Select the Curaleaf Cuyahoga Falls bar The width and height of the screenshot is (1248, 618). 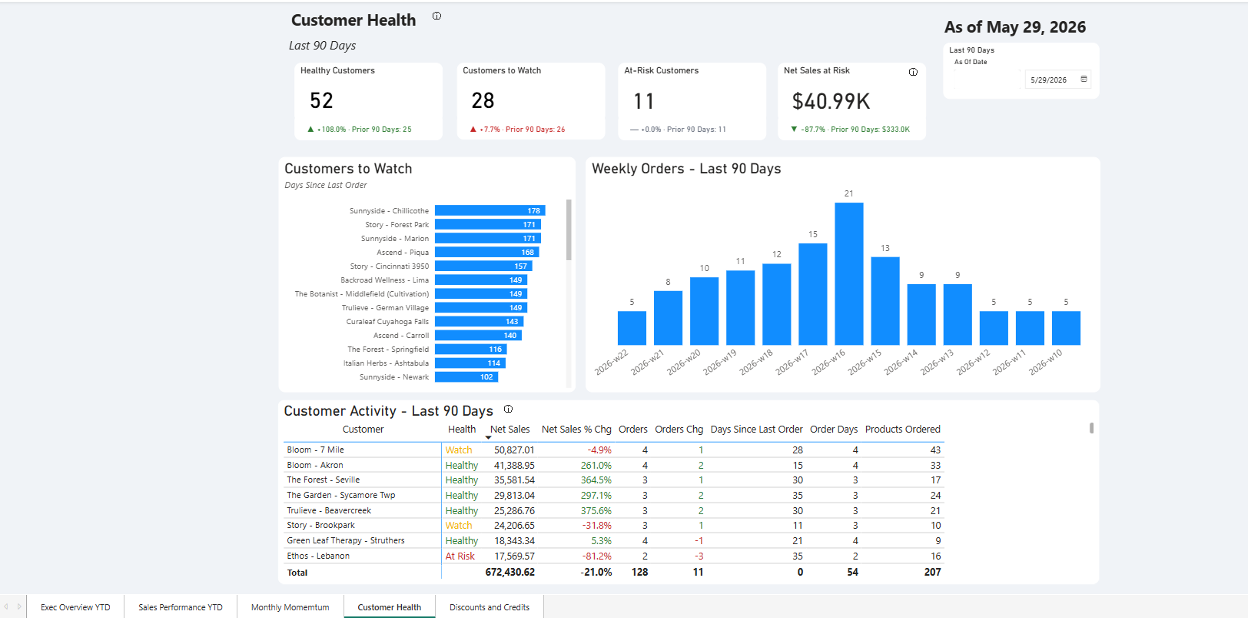pyautogui.click(x=479, y=321)
